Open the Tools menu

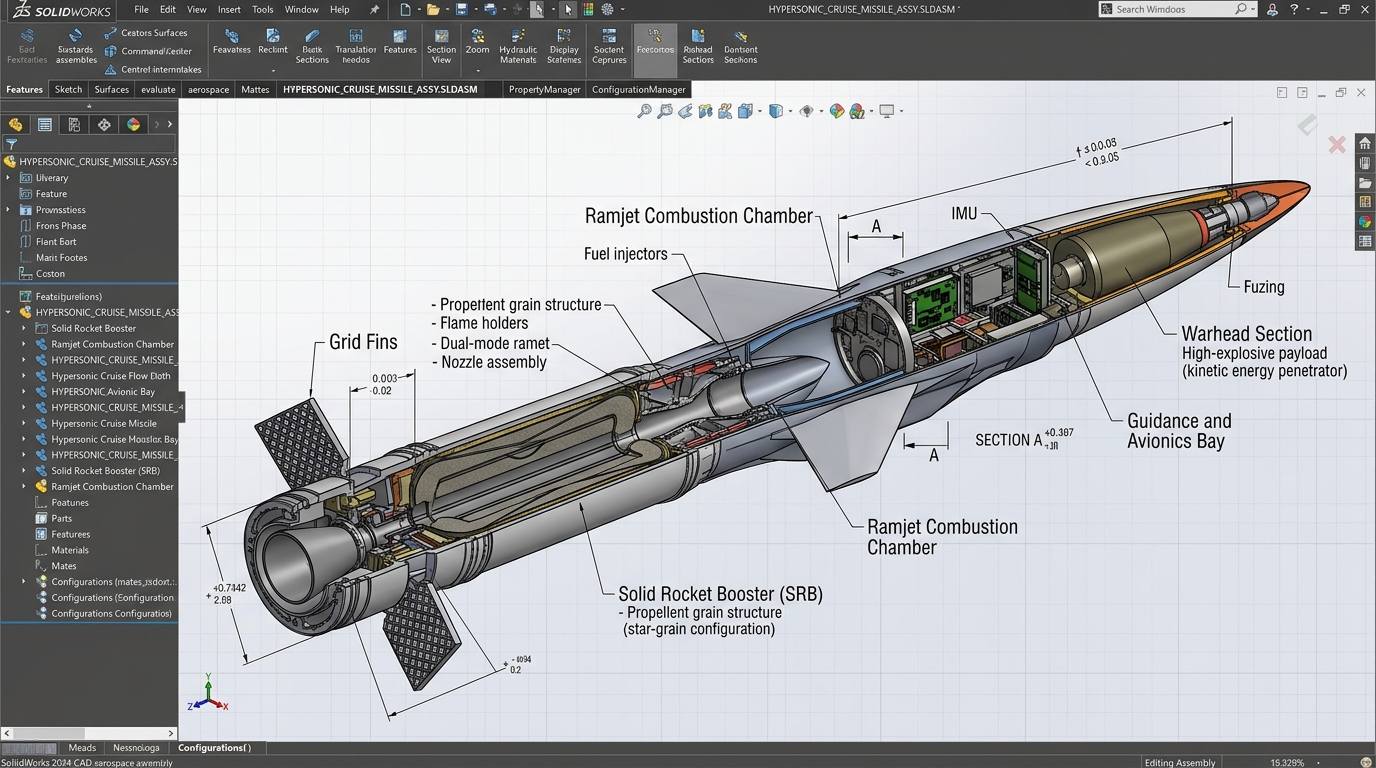pos(263,9)
